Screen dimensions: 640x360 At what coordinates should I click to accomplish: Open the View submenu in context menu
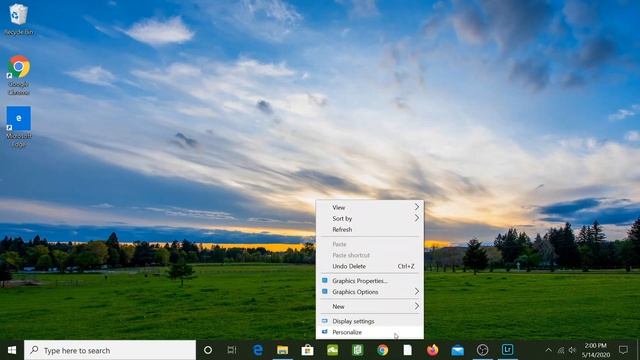tap(370, 207)
